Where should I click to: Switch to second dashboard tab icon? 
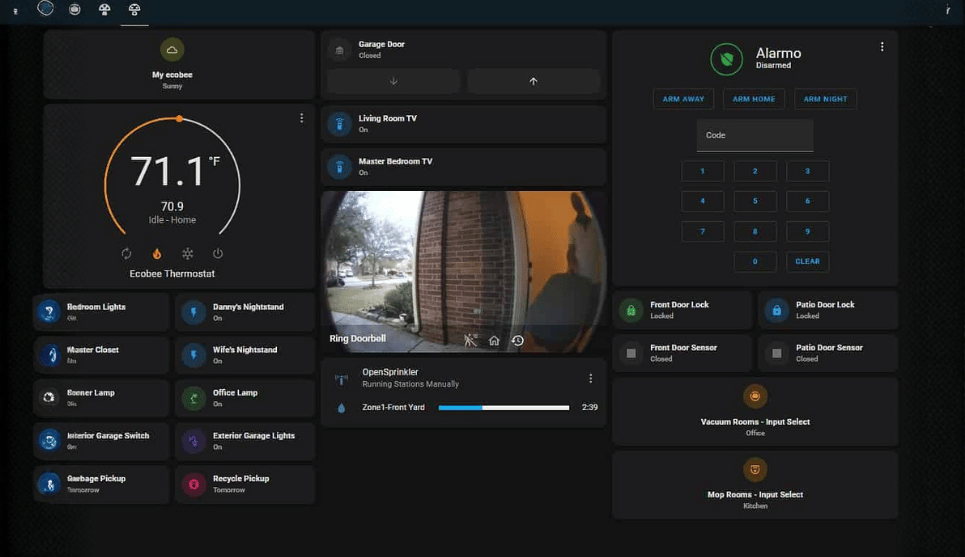[x=74, y=9]
